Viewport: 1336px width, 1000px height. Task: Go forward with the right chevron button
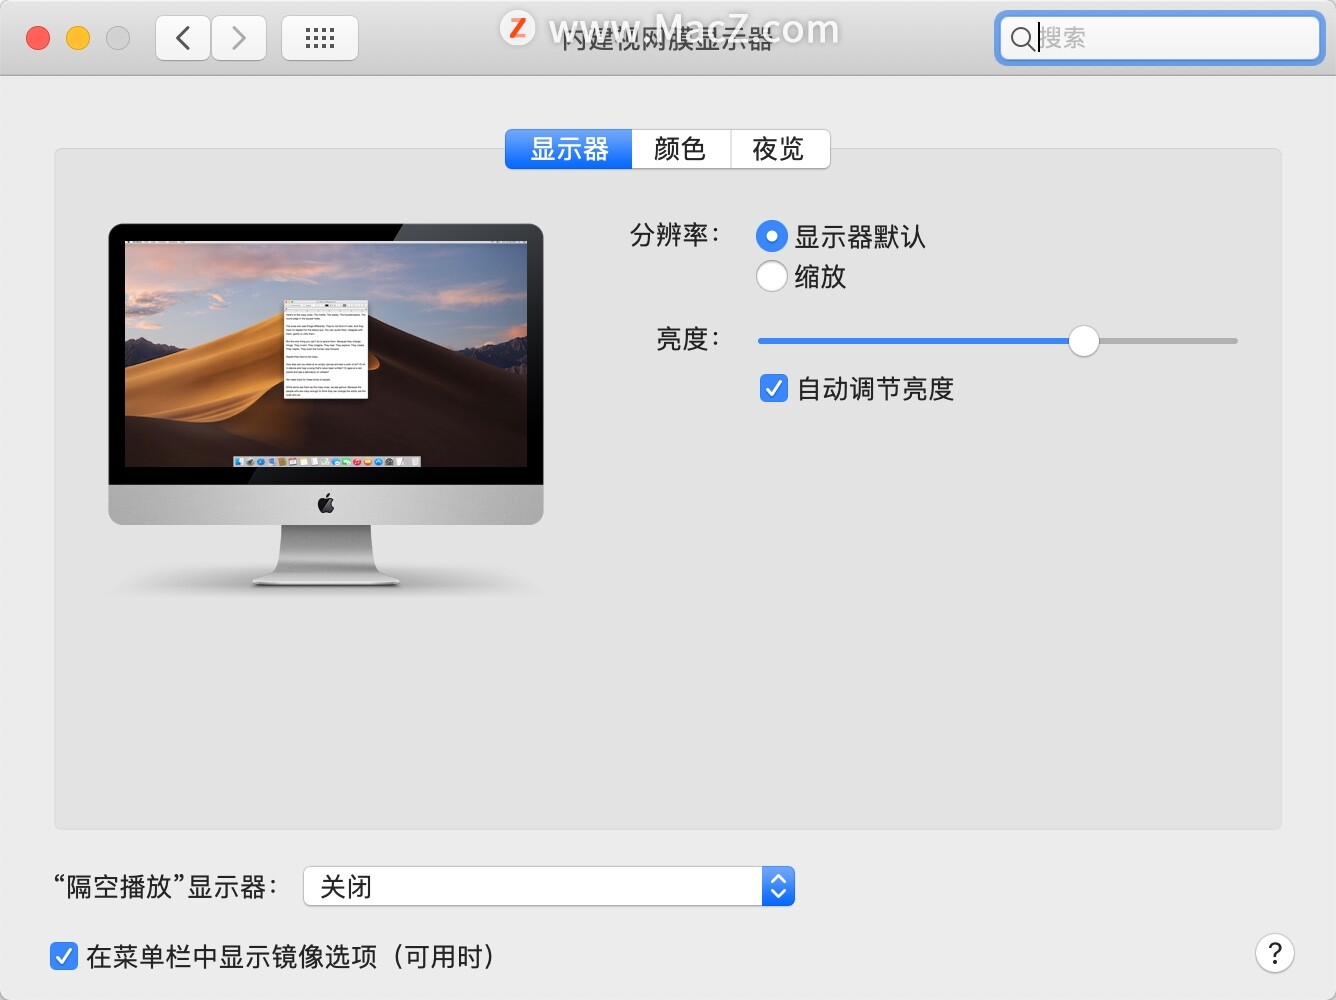tap(239, 38)
